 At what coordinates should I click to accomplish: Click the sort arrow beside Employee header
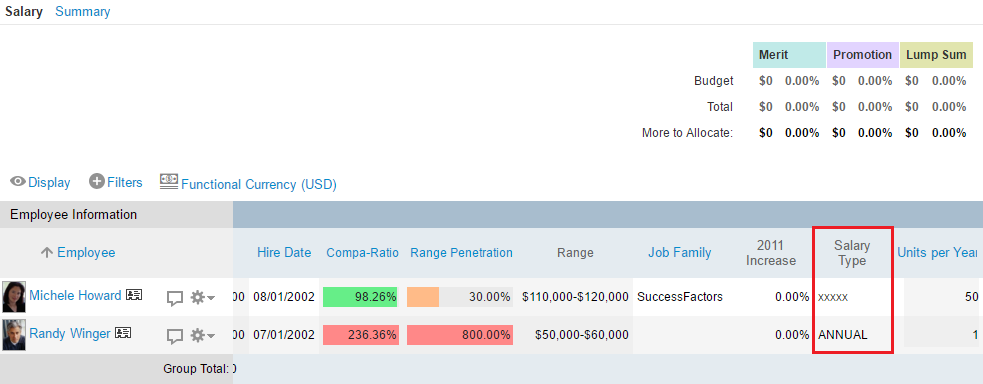click(x=46, y=252)
